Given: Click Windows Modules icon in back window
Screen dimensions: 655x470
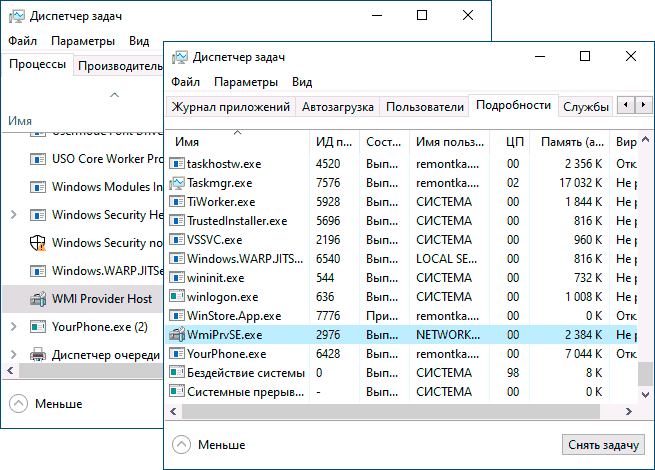Looking at the screenshot, I should click(38, 187).
